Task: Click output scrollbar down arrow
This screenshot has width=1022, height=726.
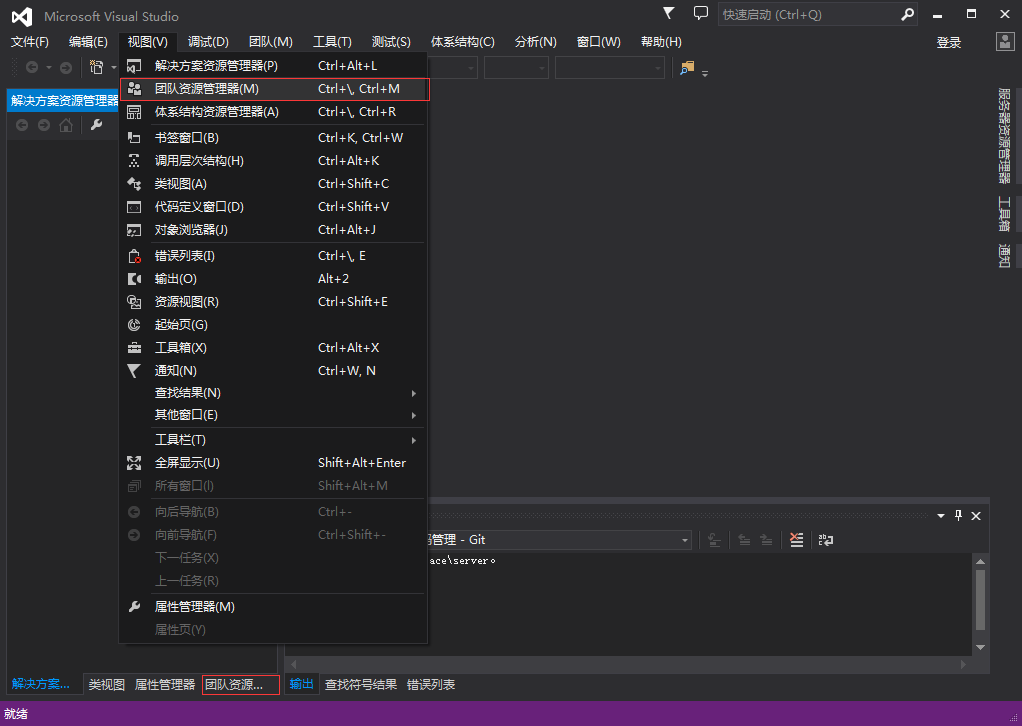Action: [x=980, y=648]
